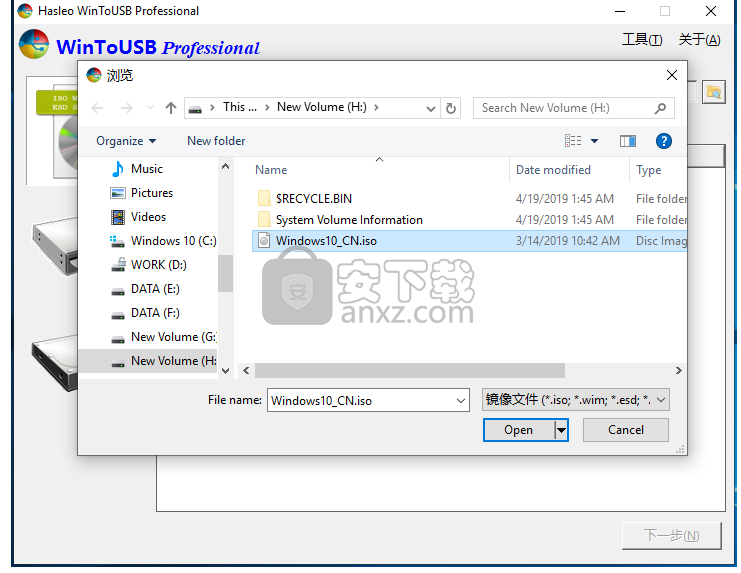Screen dimensions: 741x573
Task: Click the 下一步(N) button
Action: [x=671, y=536]
